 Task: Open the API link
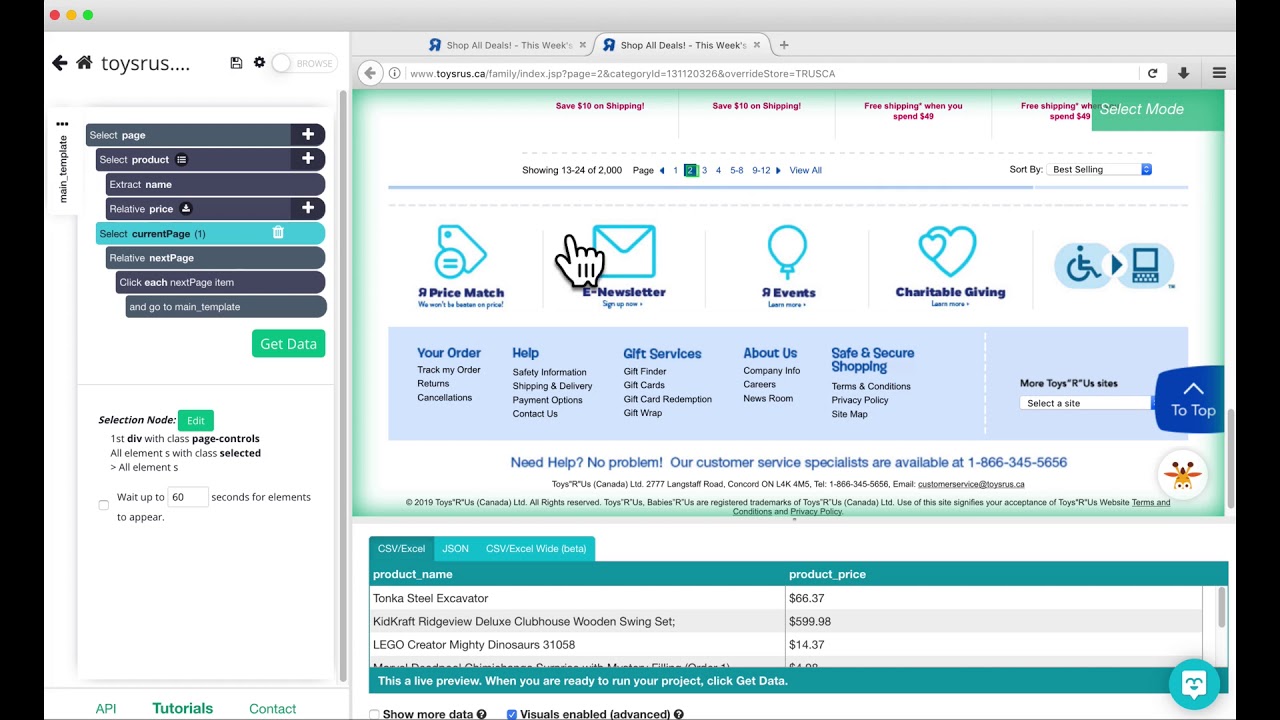[x=106, y=708]
